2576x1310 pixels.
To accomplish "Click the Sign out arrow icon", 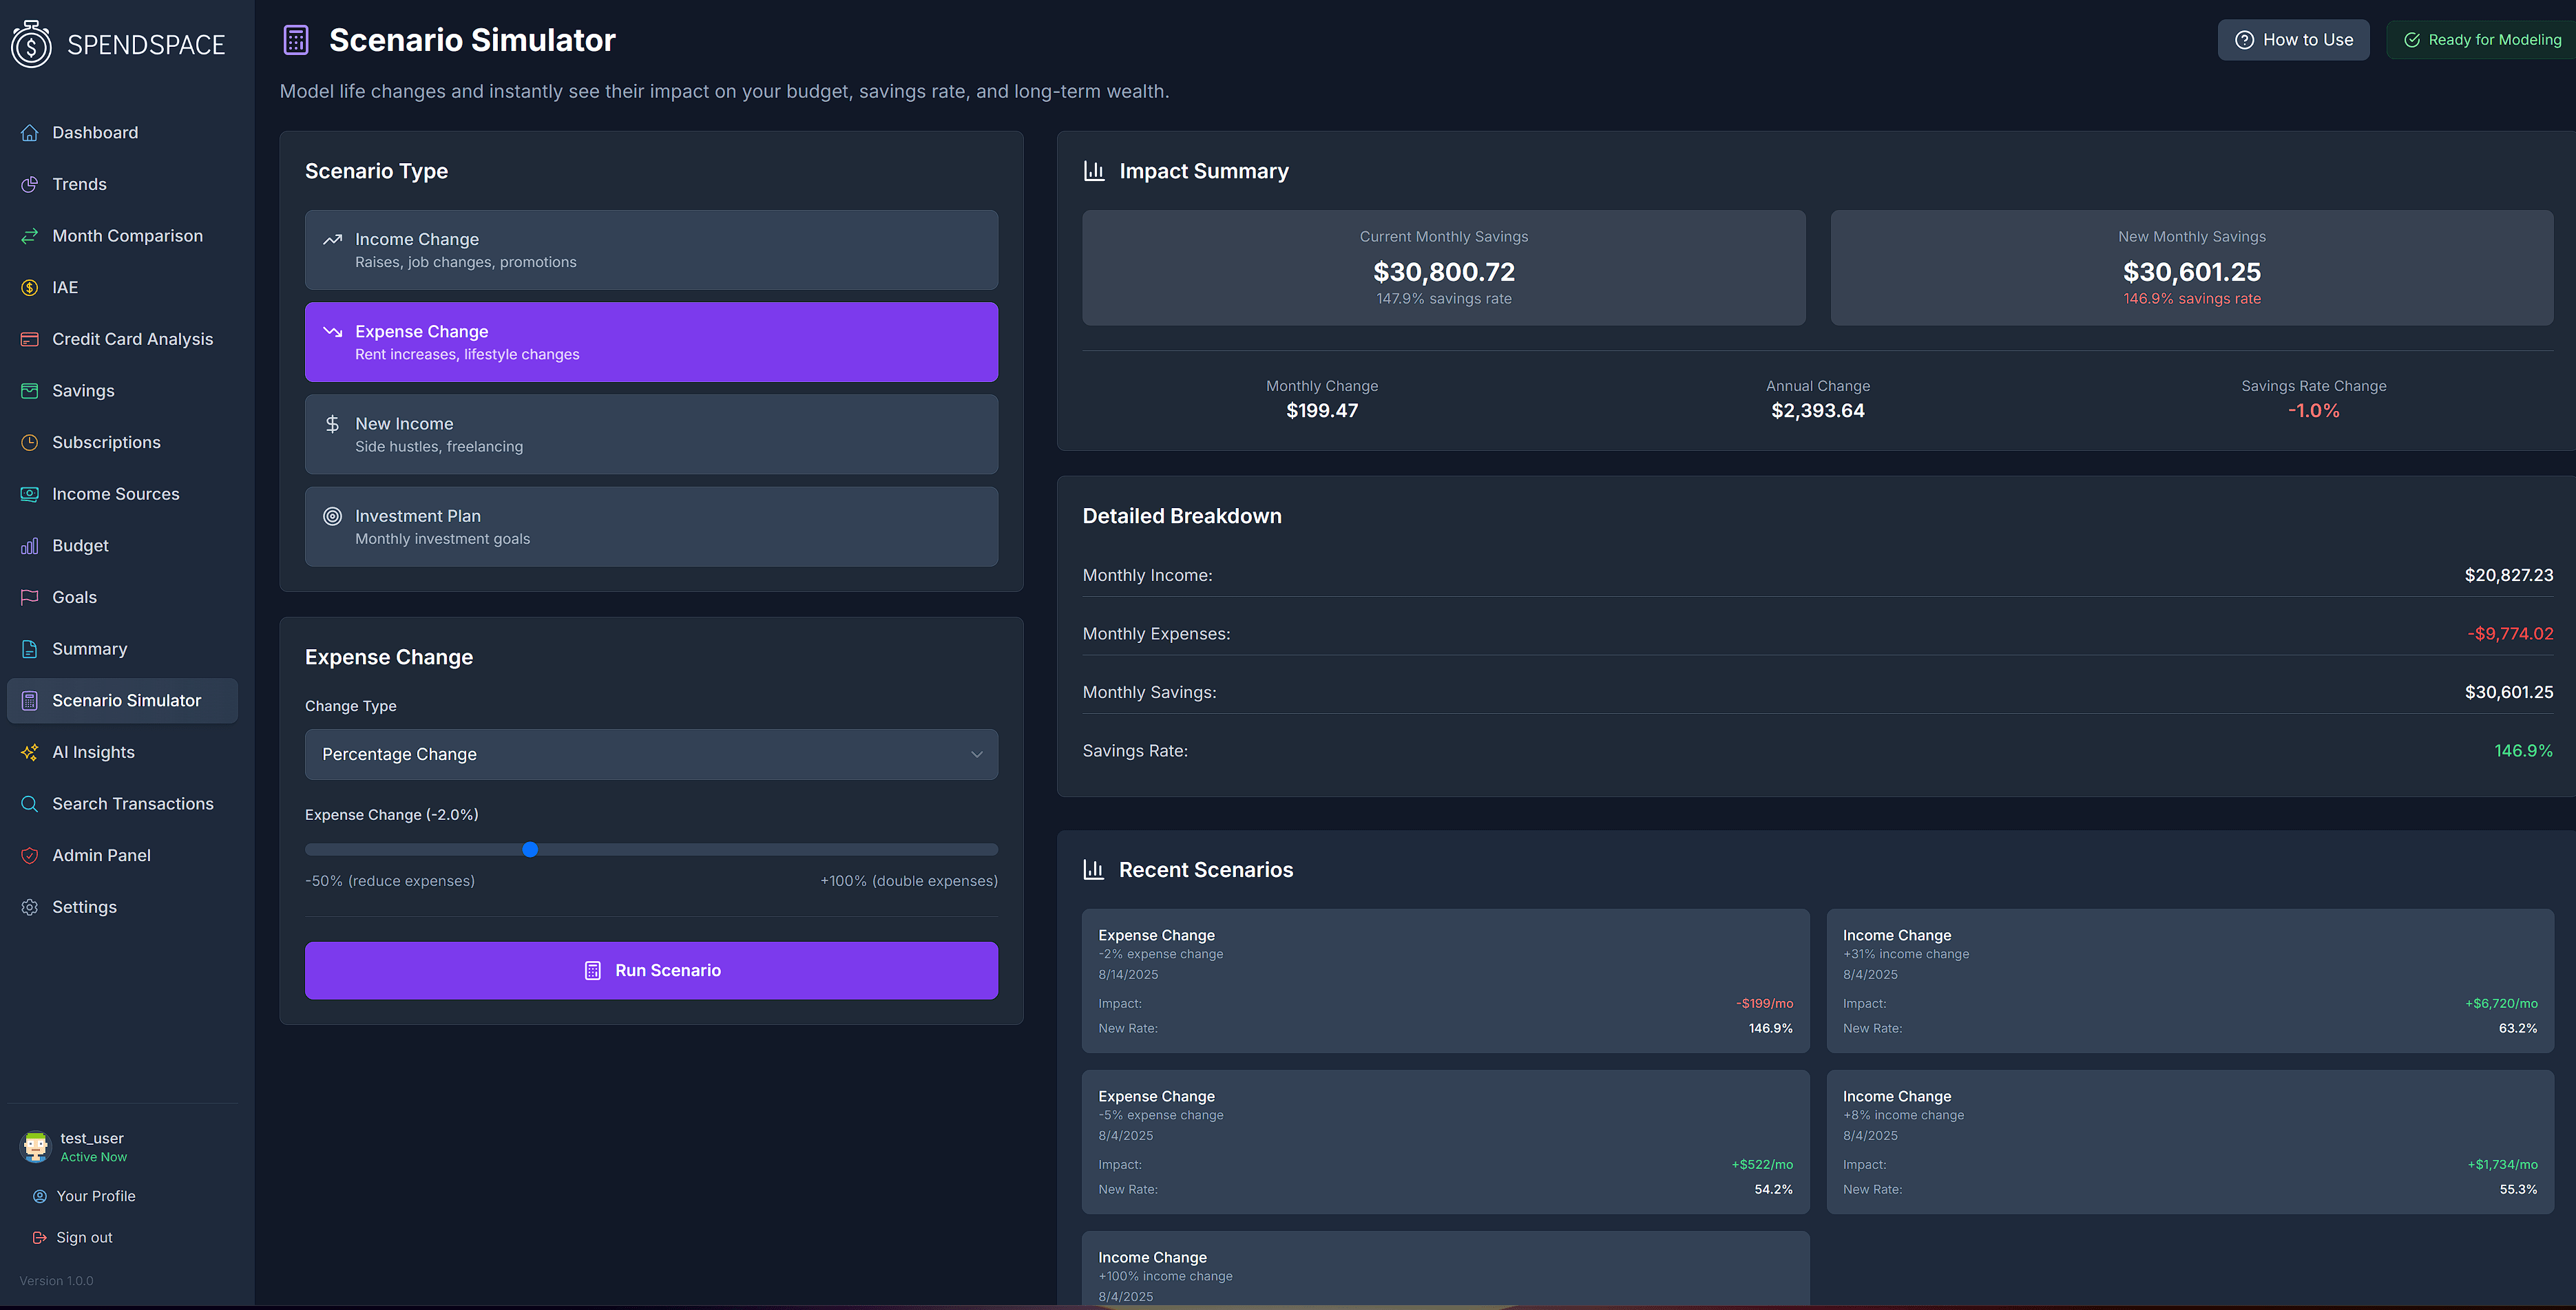I will click(x=40, y=1237).
